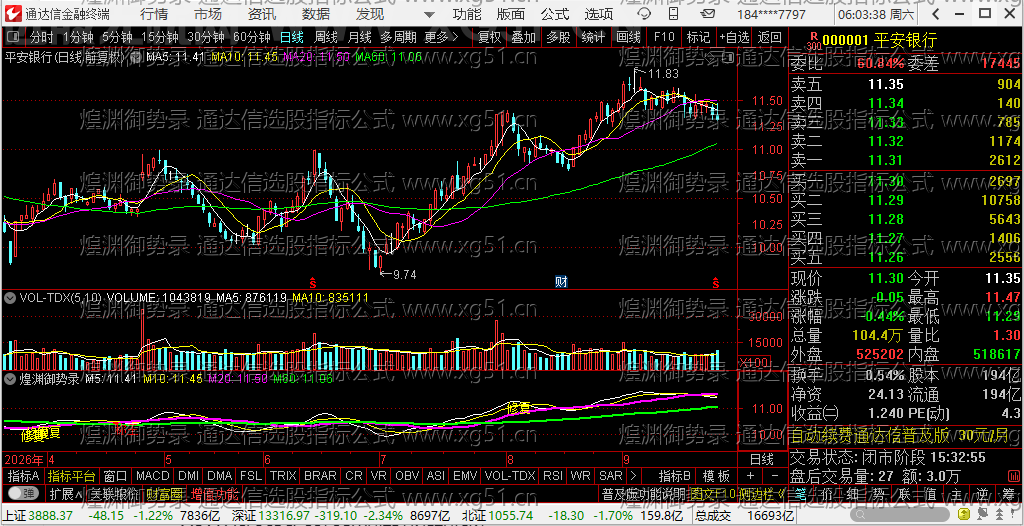Toggle 画线 drawing tools
Image resolution: width=1024 pixels, height=526 pixels.
pos(628,37)
